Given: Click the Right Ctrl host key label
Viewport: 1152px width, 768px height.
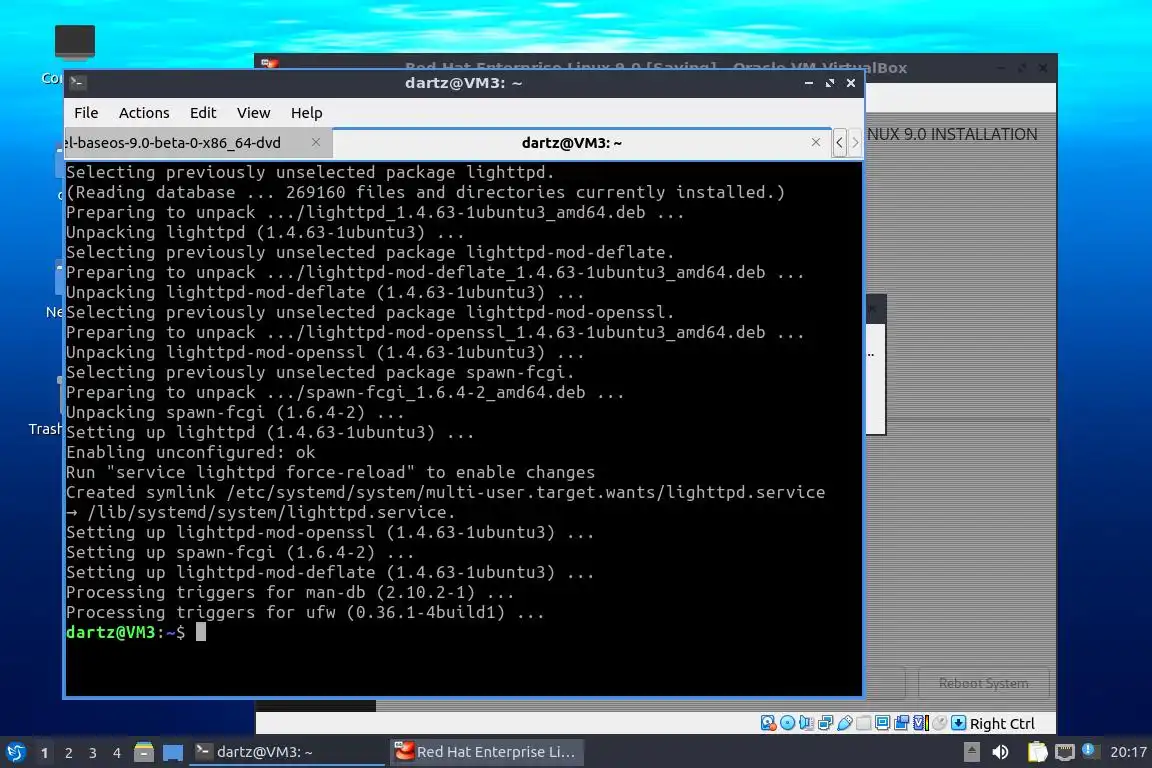Looking at the screenshot, I should pos(1002,724).
